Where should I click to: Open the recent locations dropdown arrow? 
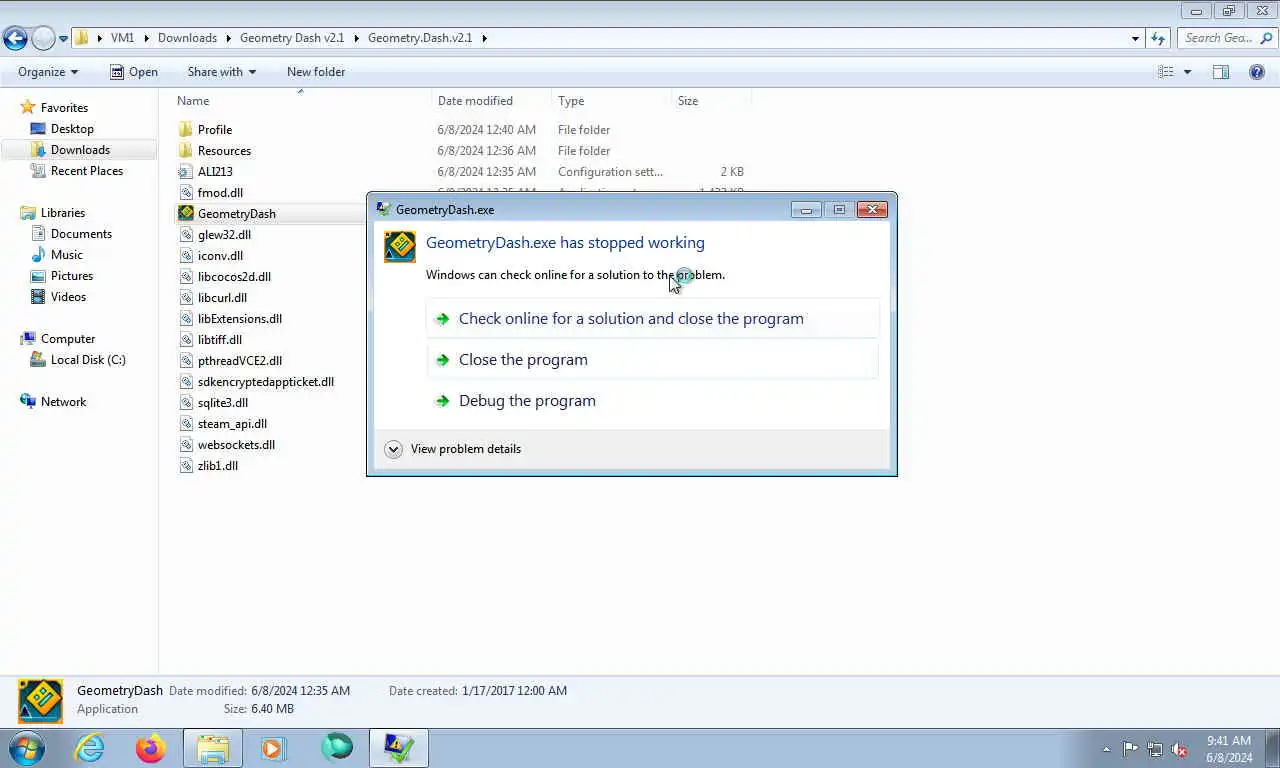[x=63, y=39]
